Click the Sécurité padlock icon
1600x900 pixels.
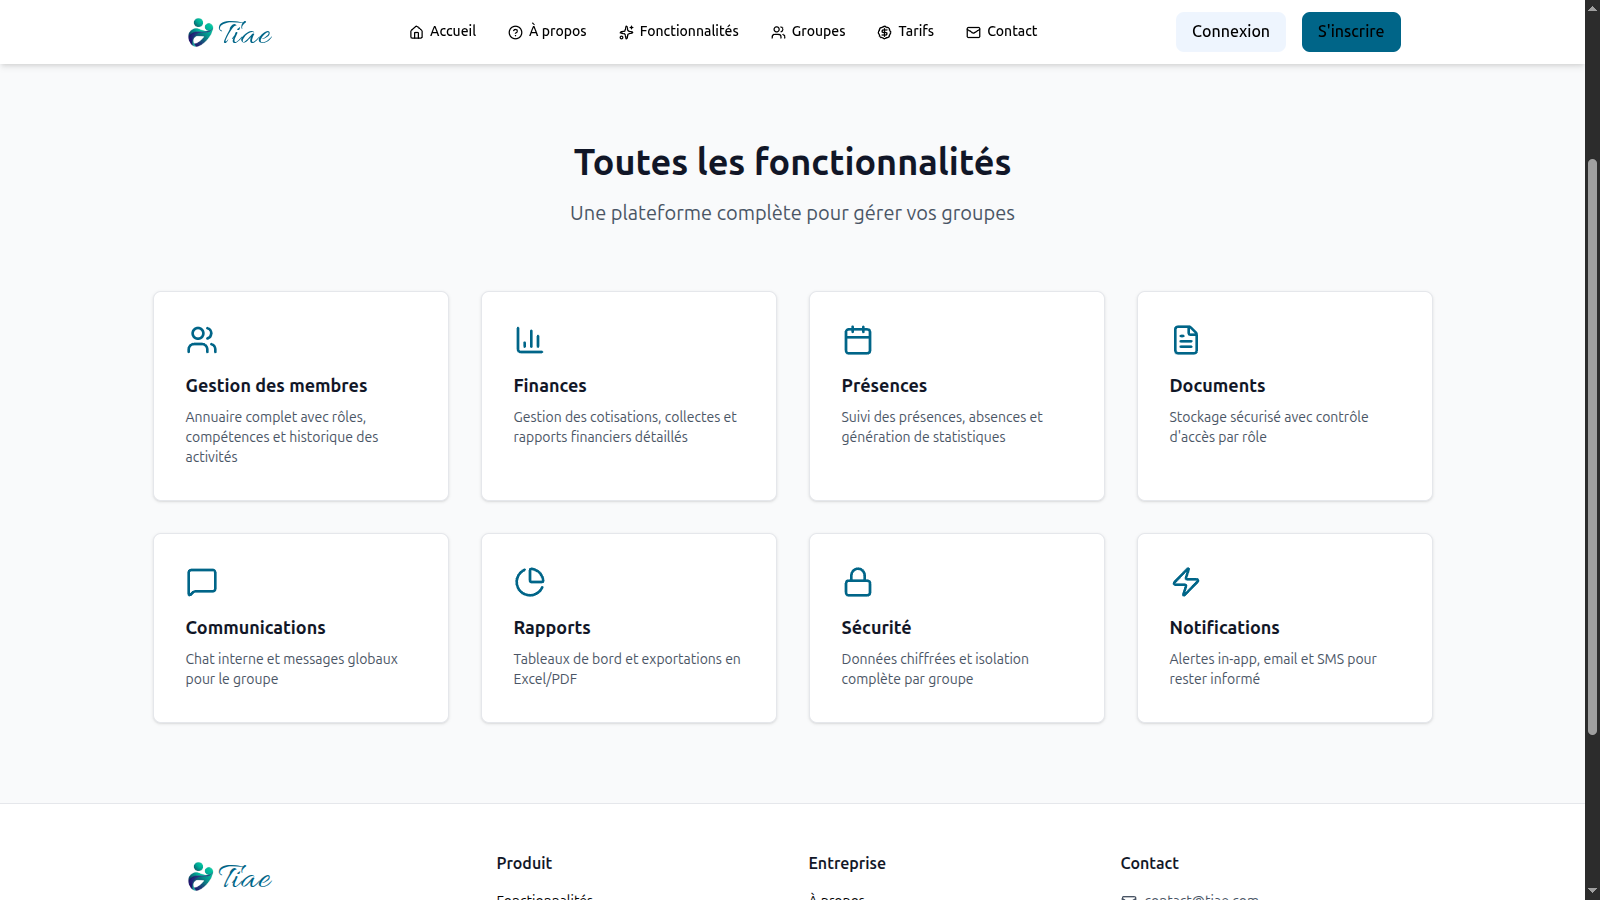tap(858, 582)
